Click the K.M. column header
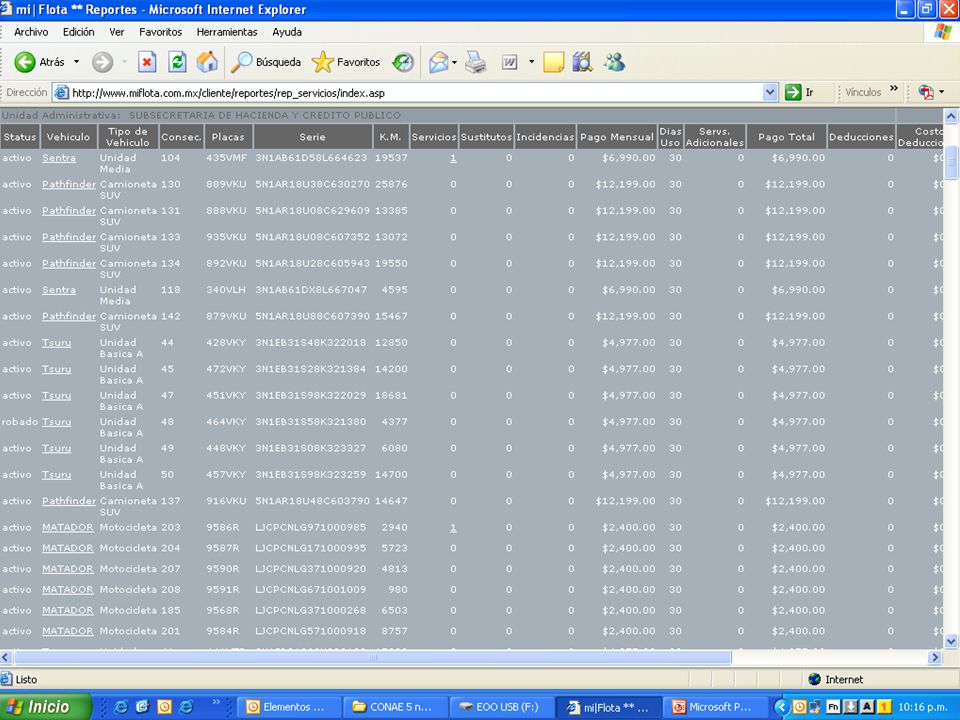This screenshot has width=960, height=720. [391, 137]
